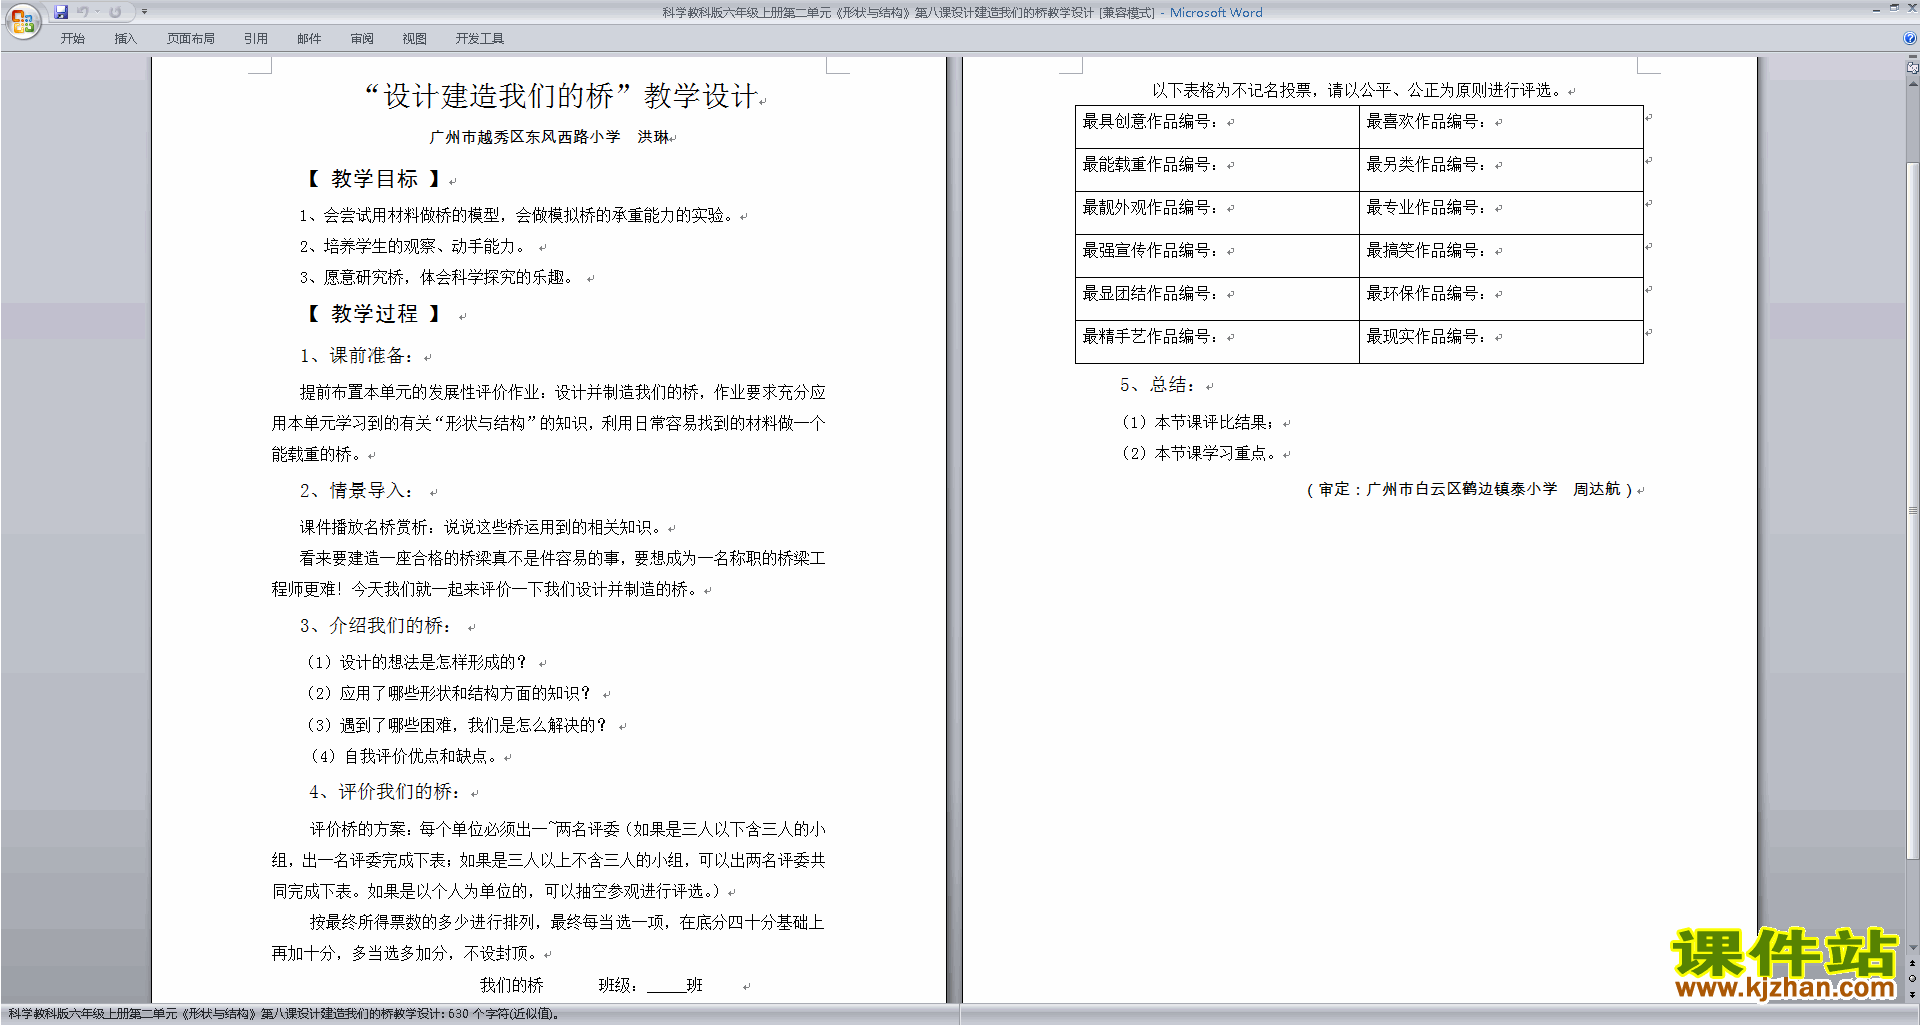Open Select Browse Object round button
The height and width of the screenshot is (1025, 1920).
[x=1912, y=978]
